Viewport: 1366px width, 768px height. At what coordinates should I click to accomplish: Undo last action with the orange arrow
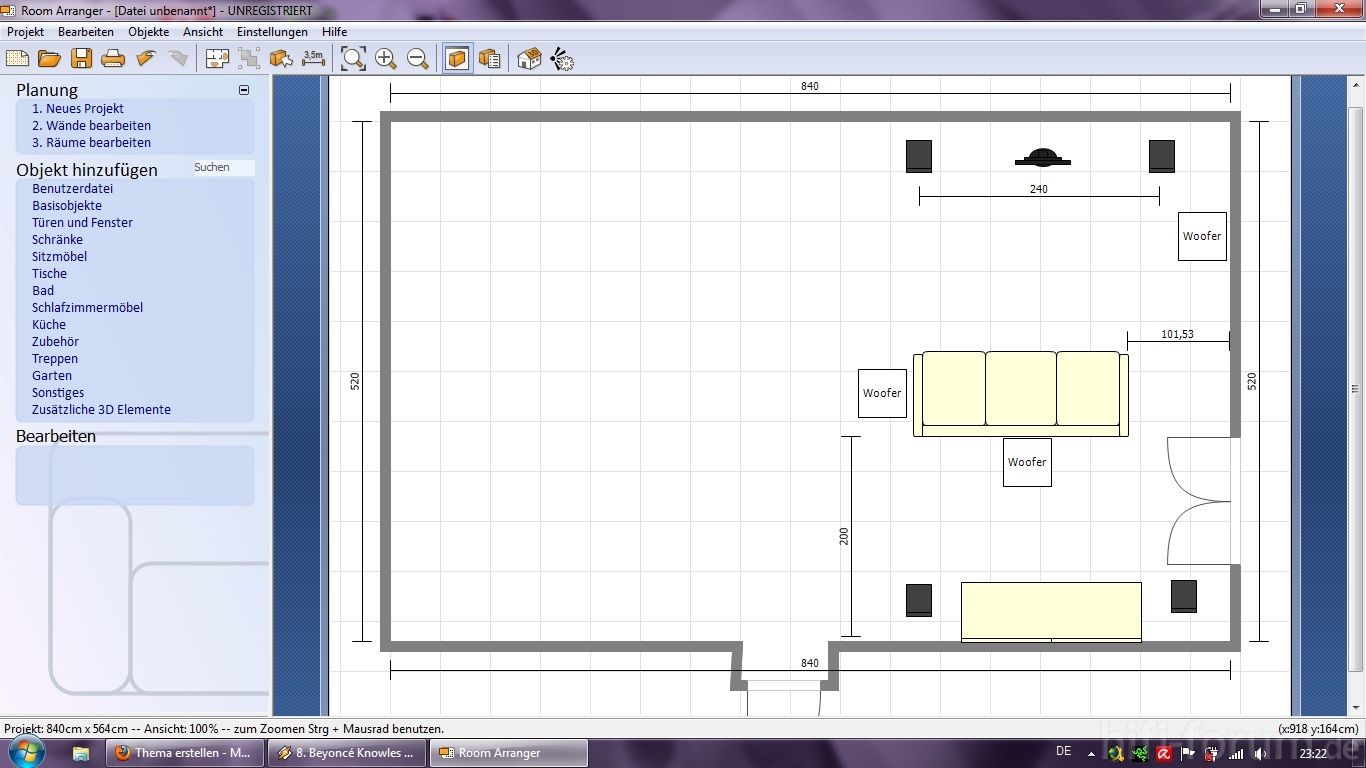146,59
